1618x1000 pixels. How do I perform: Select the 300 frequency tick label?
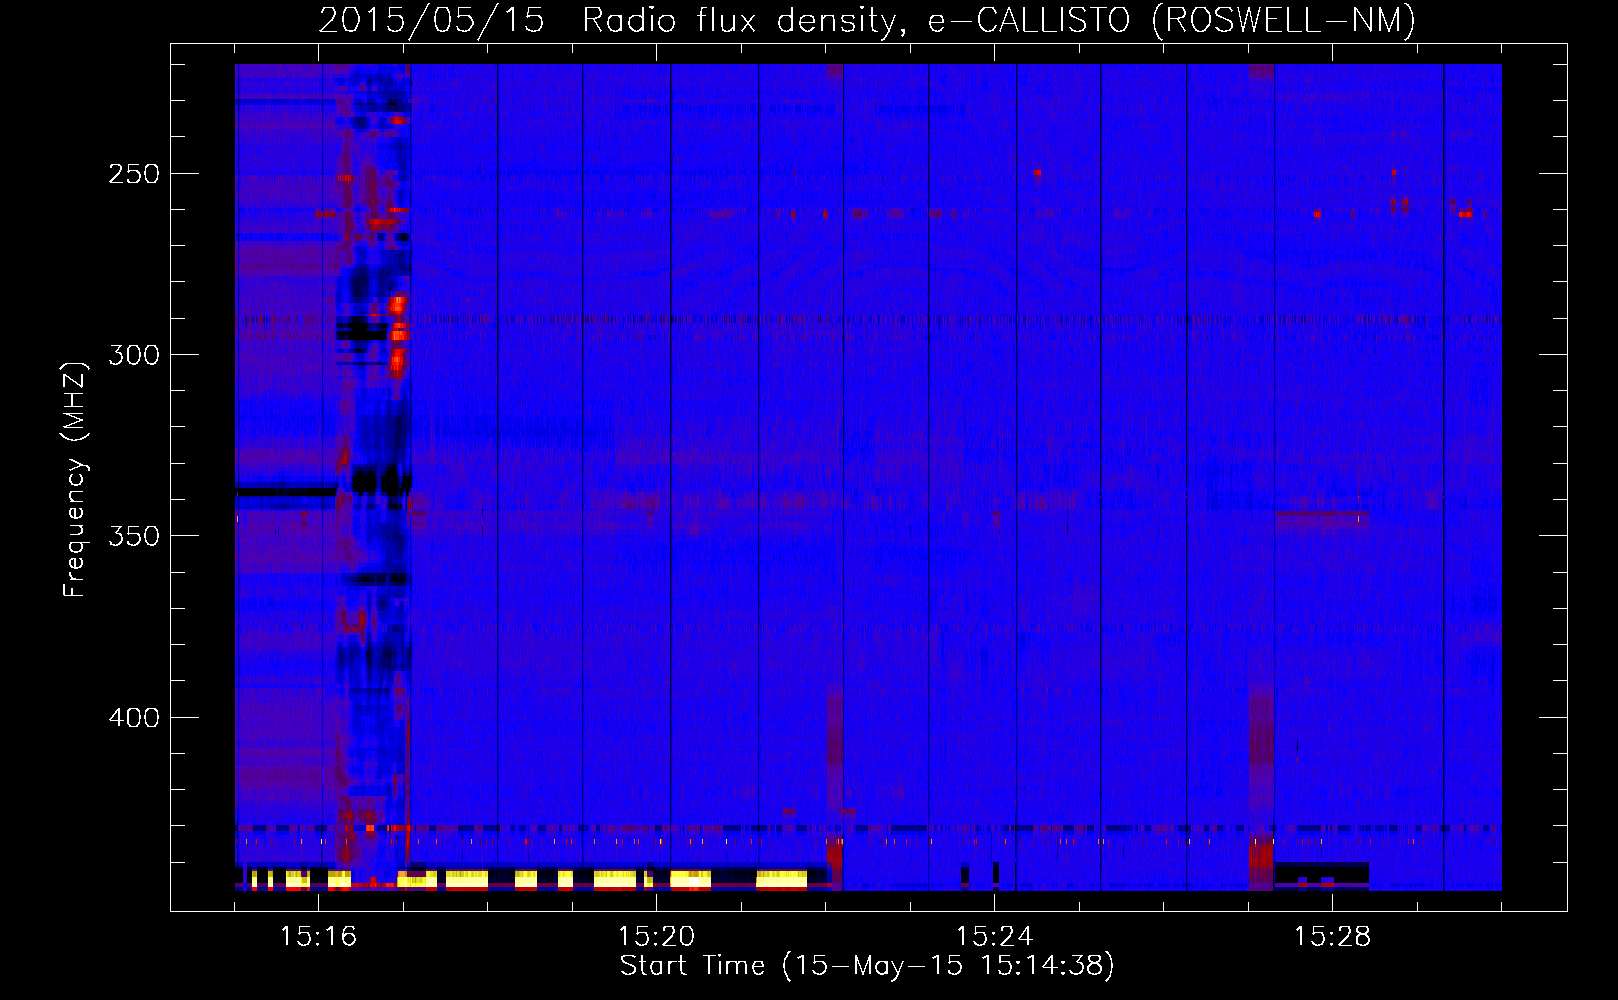134,355
